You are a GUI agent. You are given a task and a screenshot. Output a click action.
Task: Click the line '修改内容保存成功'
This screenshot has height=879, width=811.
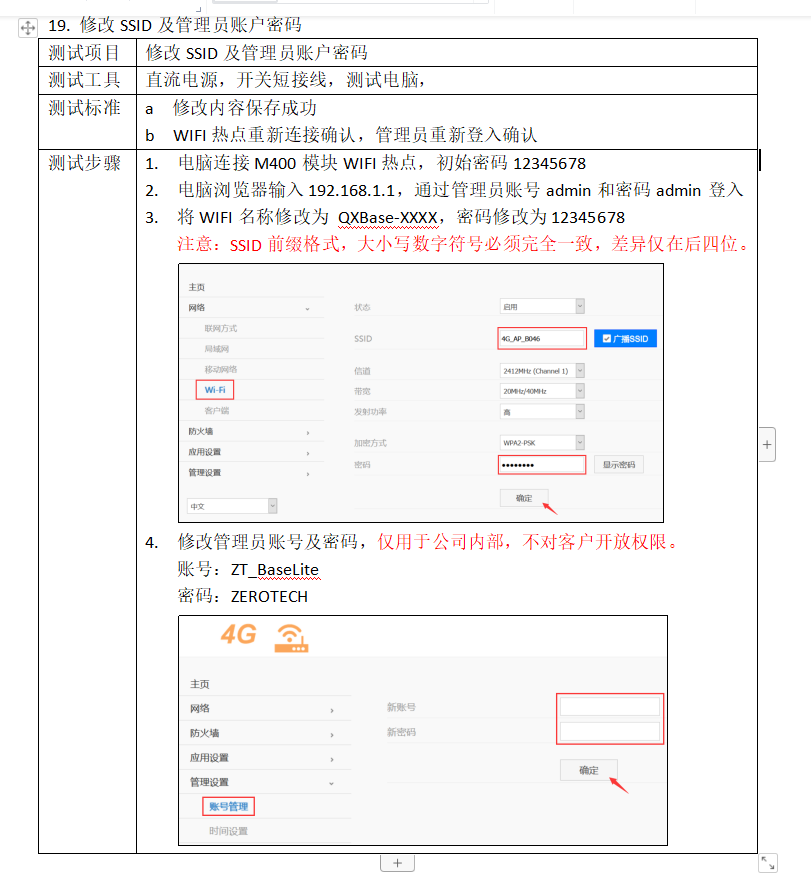click(244, 108)
